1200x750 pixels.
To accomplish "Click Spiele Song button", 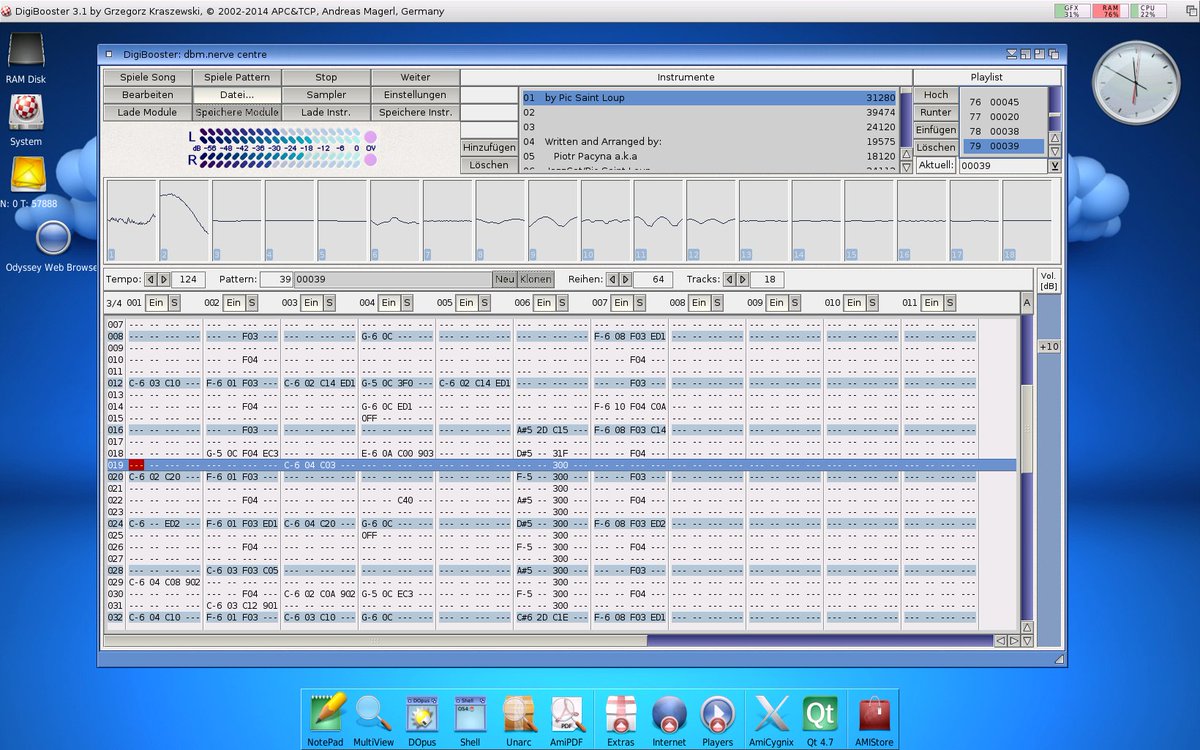I will (x=147, y=77).
